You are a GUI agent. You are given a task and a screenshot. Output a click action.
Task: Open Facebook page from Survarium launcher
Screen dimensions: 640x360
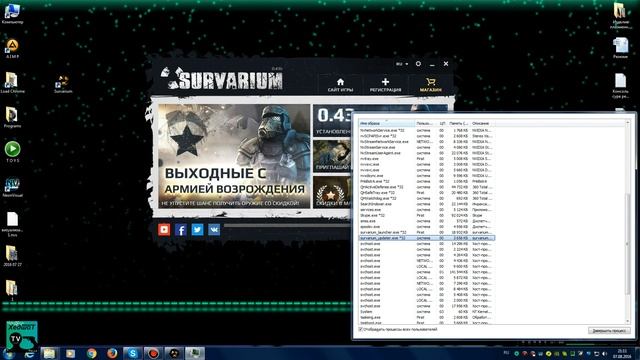coord(181,229)
